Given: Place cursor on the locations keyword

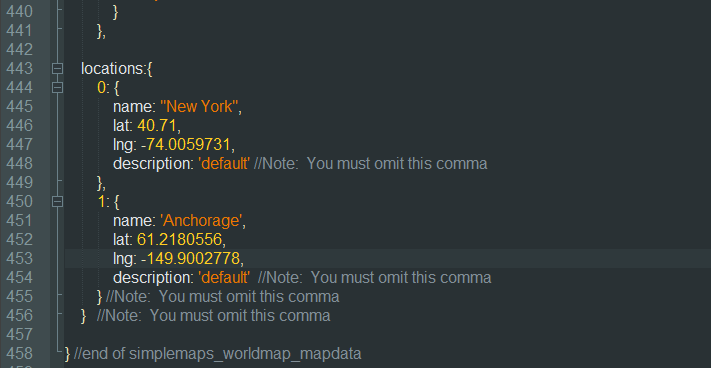Looking at the screenshot, I should (112, 68).
